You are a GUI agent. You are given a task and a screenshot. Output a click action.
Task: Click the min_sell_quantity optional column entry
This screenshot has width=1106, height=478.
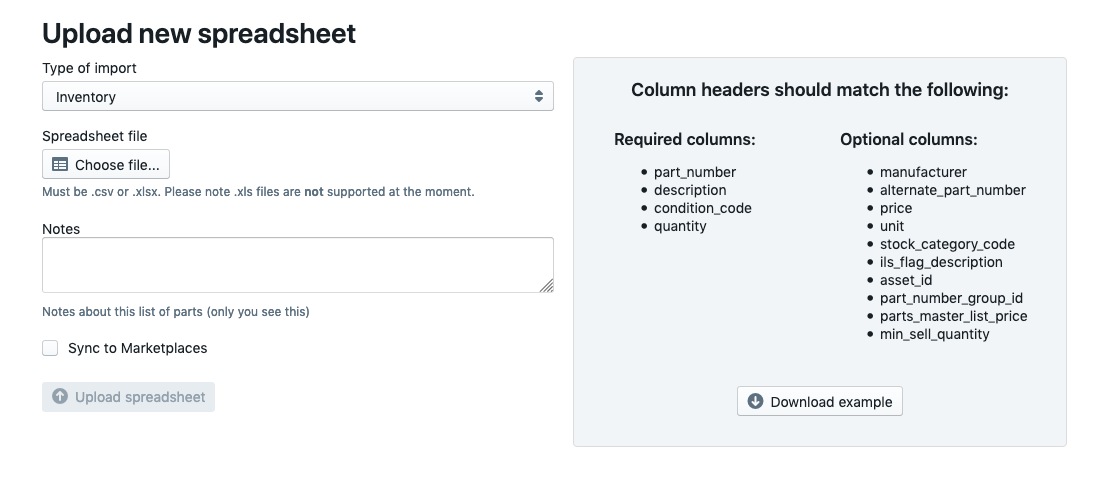coord(934,334)
